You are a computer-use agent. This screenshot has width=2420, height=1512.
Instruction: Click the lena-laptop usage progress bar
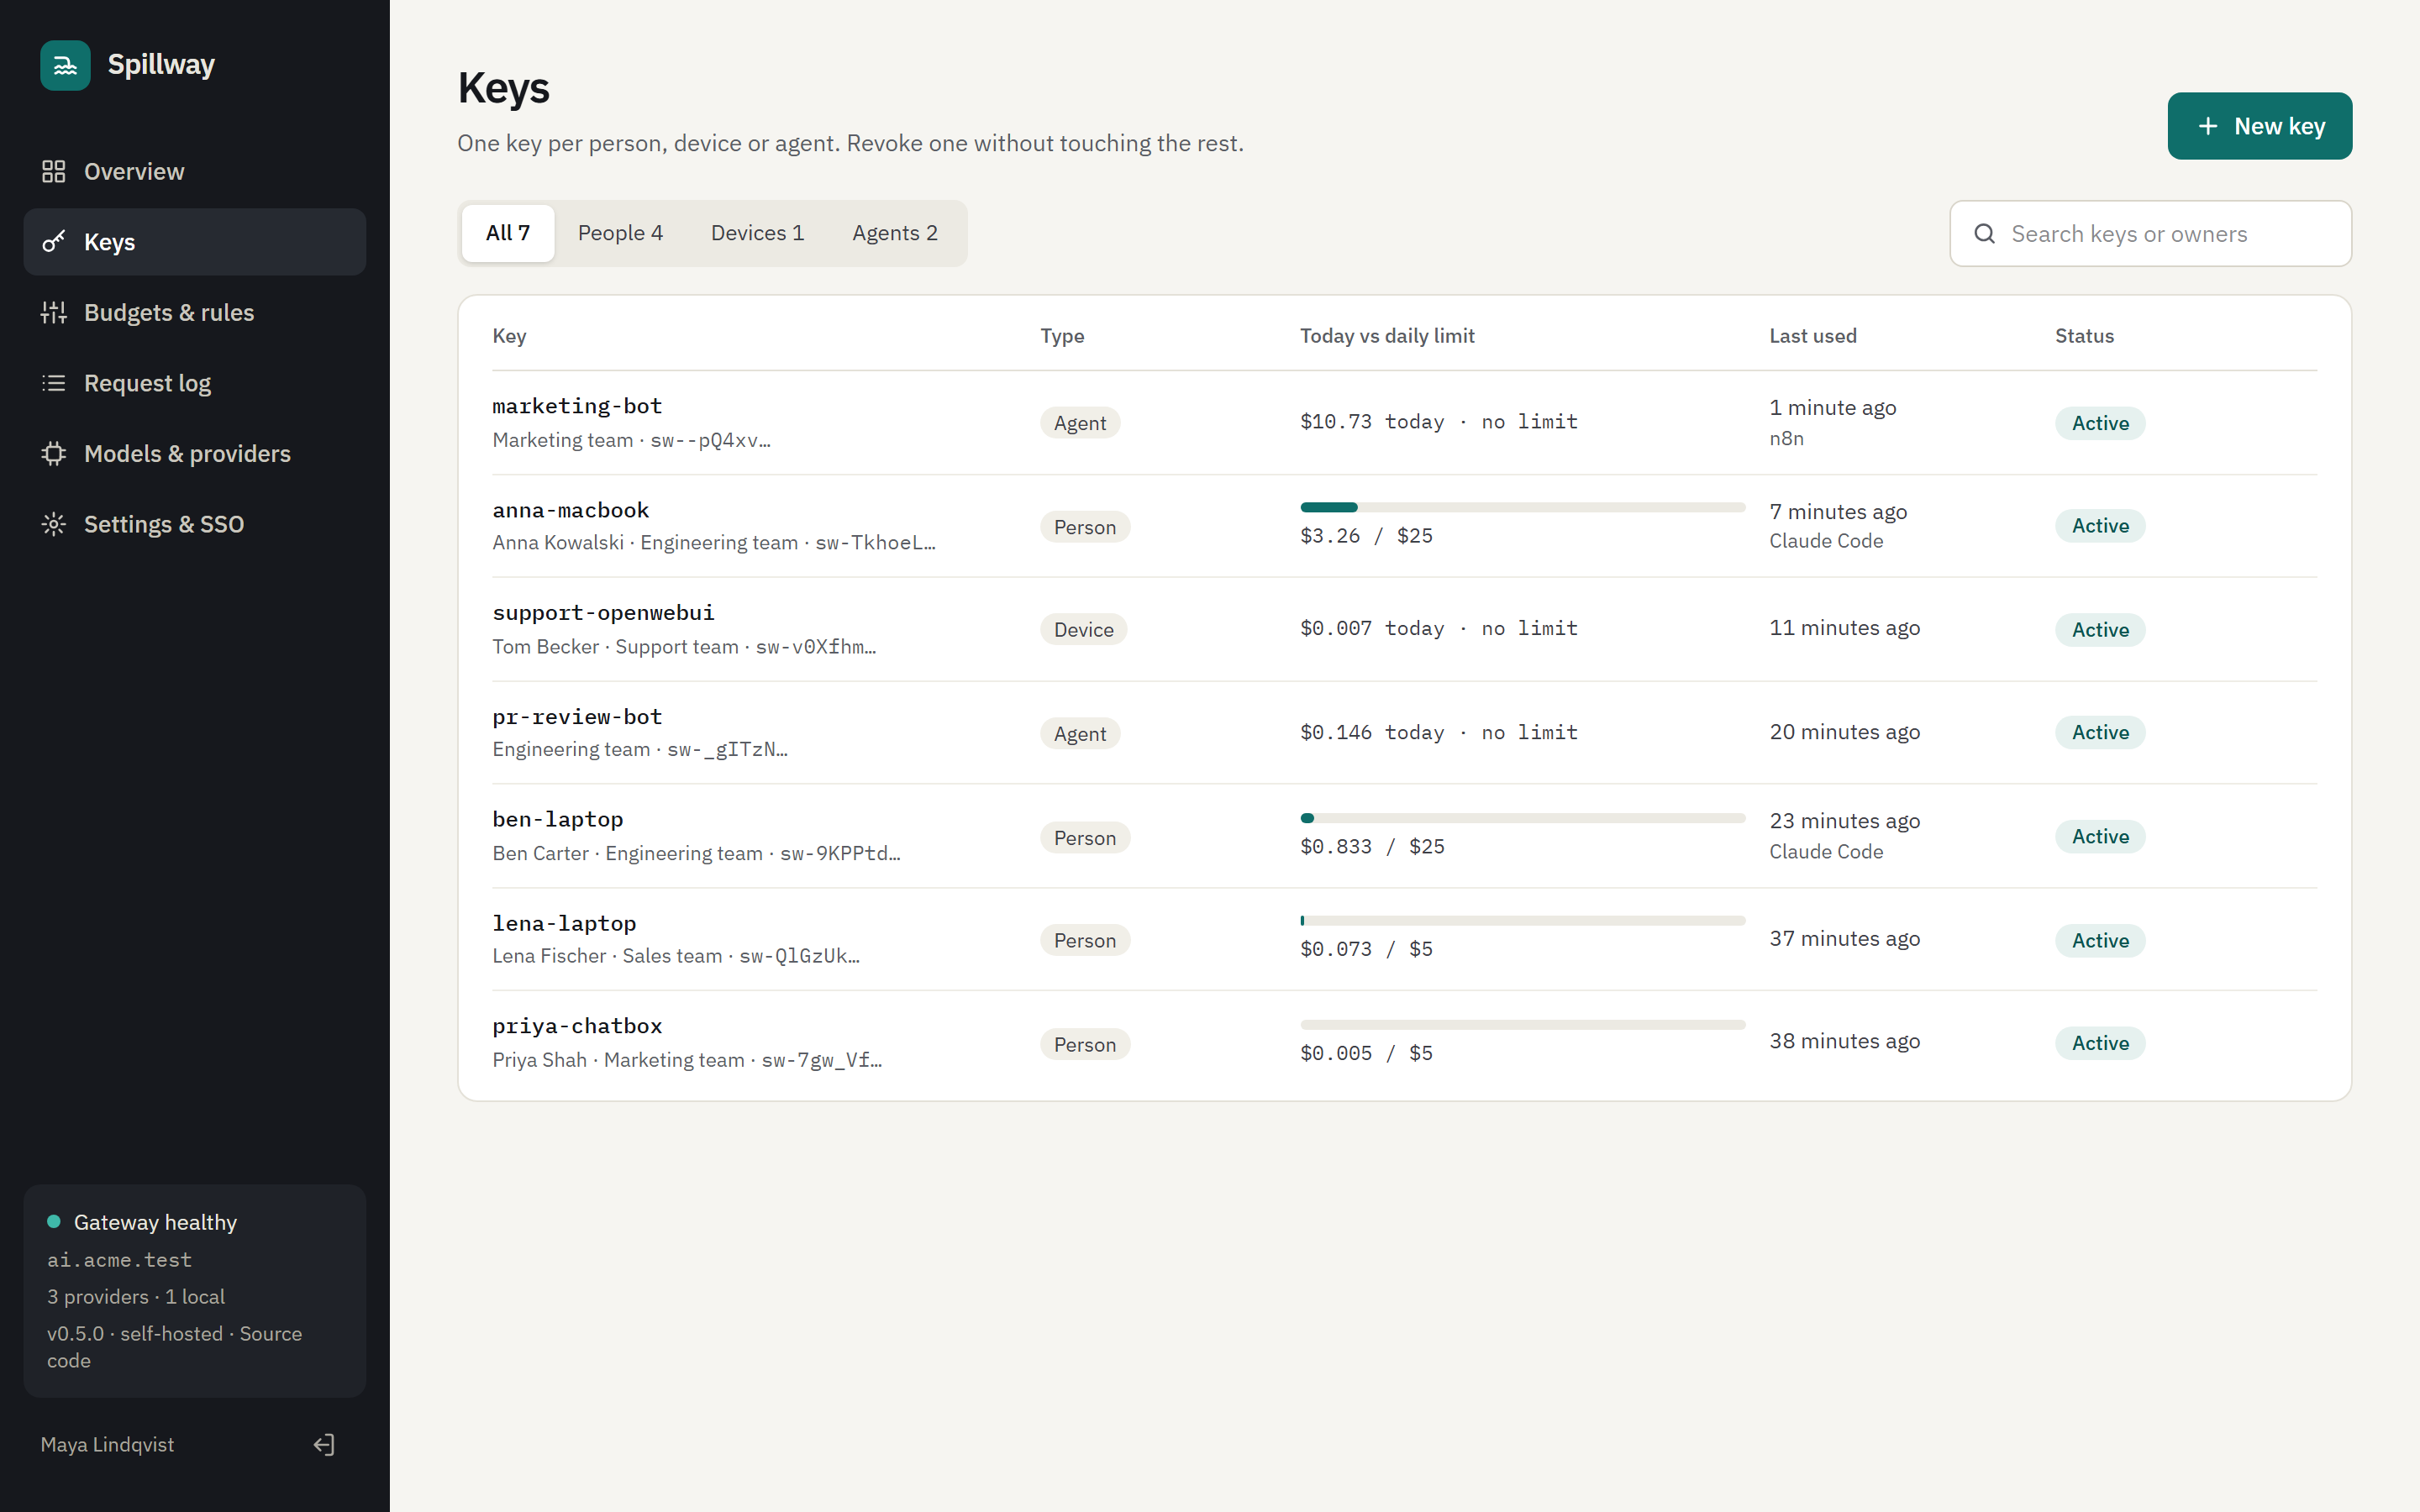pos(1523,920)
